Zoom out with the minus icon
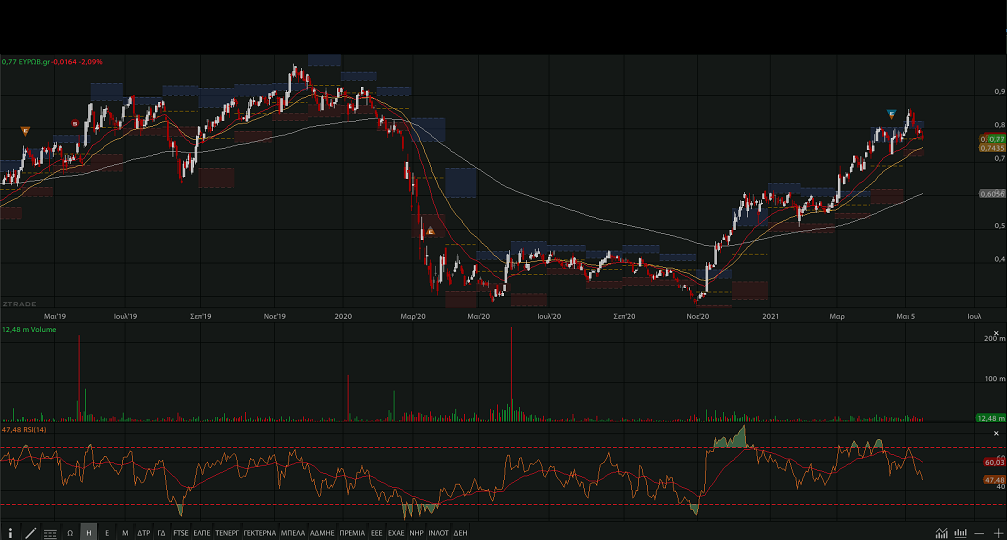Screen dimensions: 1007x540 (979, 533)
